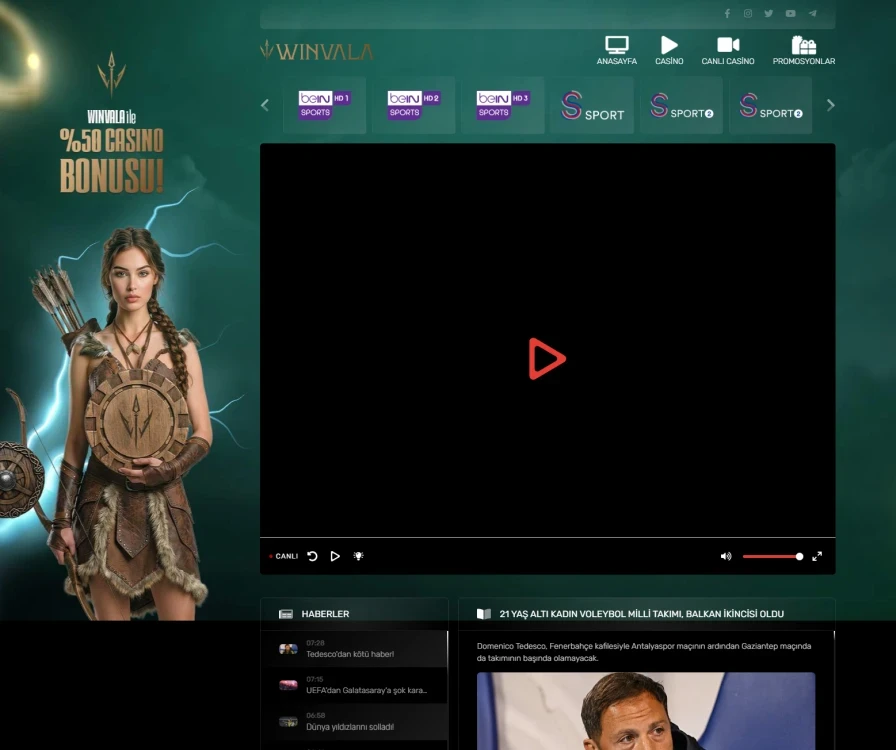896x750 pixels.
Task: Select the first S Sport 2 channel
Action: (681, 105)
